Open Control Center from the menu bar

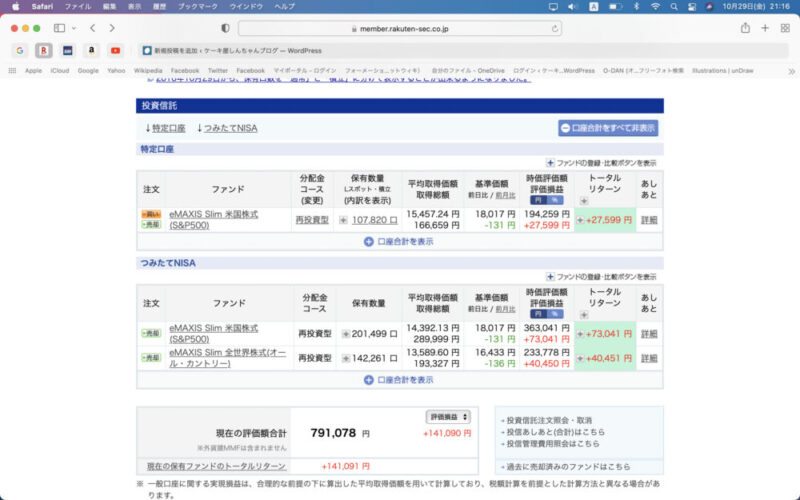click(691, 7)
